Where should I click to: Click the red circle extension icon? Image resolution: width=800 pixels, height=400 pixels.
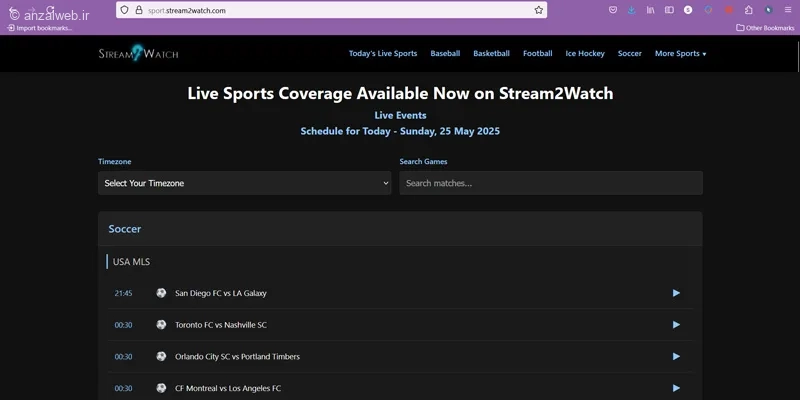(x=729, y=10)
